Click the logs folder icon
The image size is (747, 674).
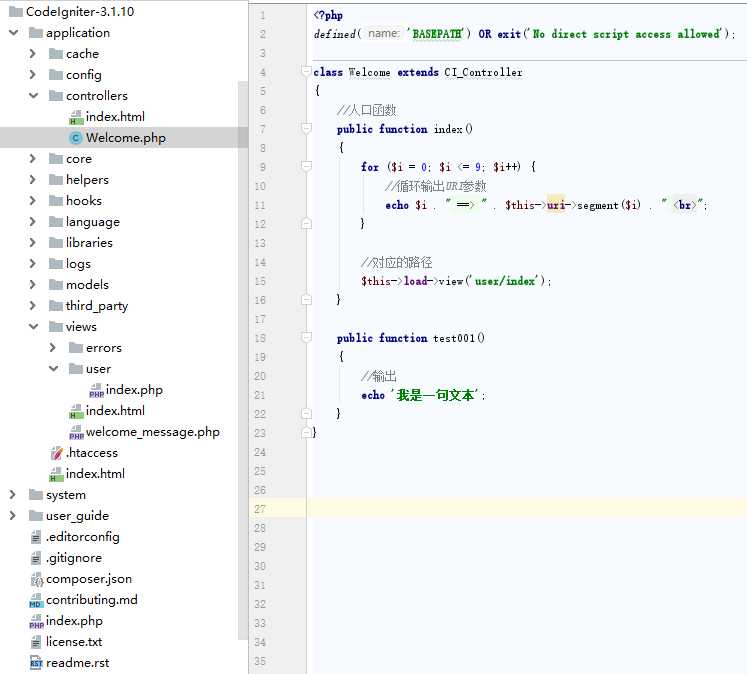[56, 263]
